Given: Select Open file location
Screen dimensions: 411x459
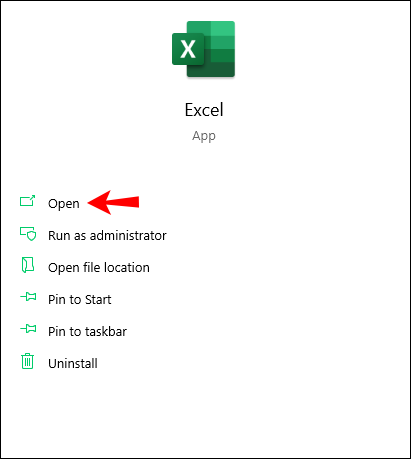Looking at the screenshot, I should (x=99, y=267).
